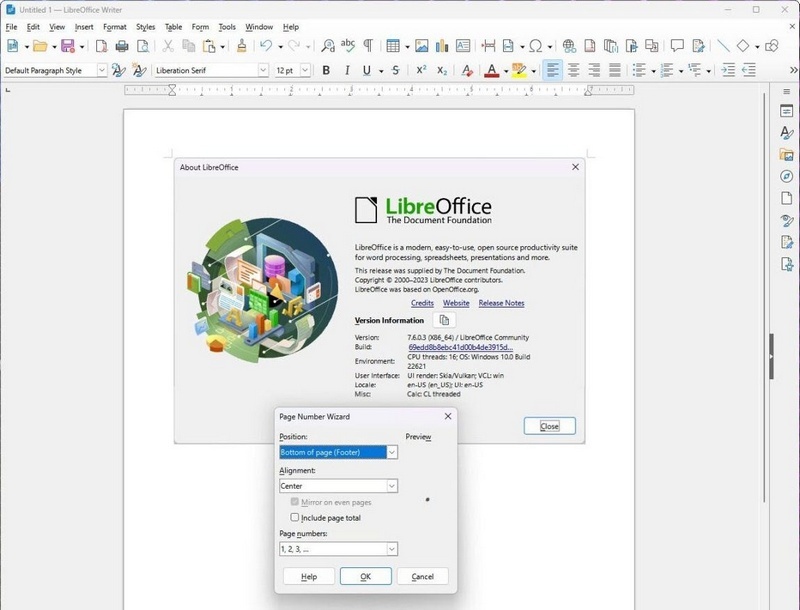Image resolution: width=800 pixels, height=610 pixels.
Task: Open Alignment Center dropdown in wizard
Action: point(392,486)
